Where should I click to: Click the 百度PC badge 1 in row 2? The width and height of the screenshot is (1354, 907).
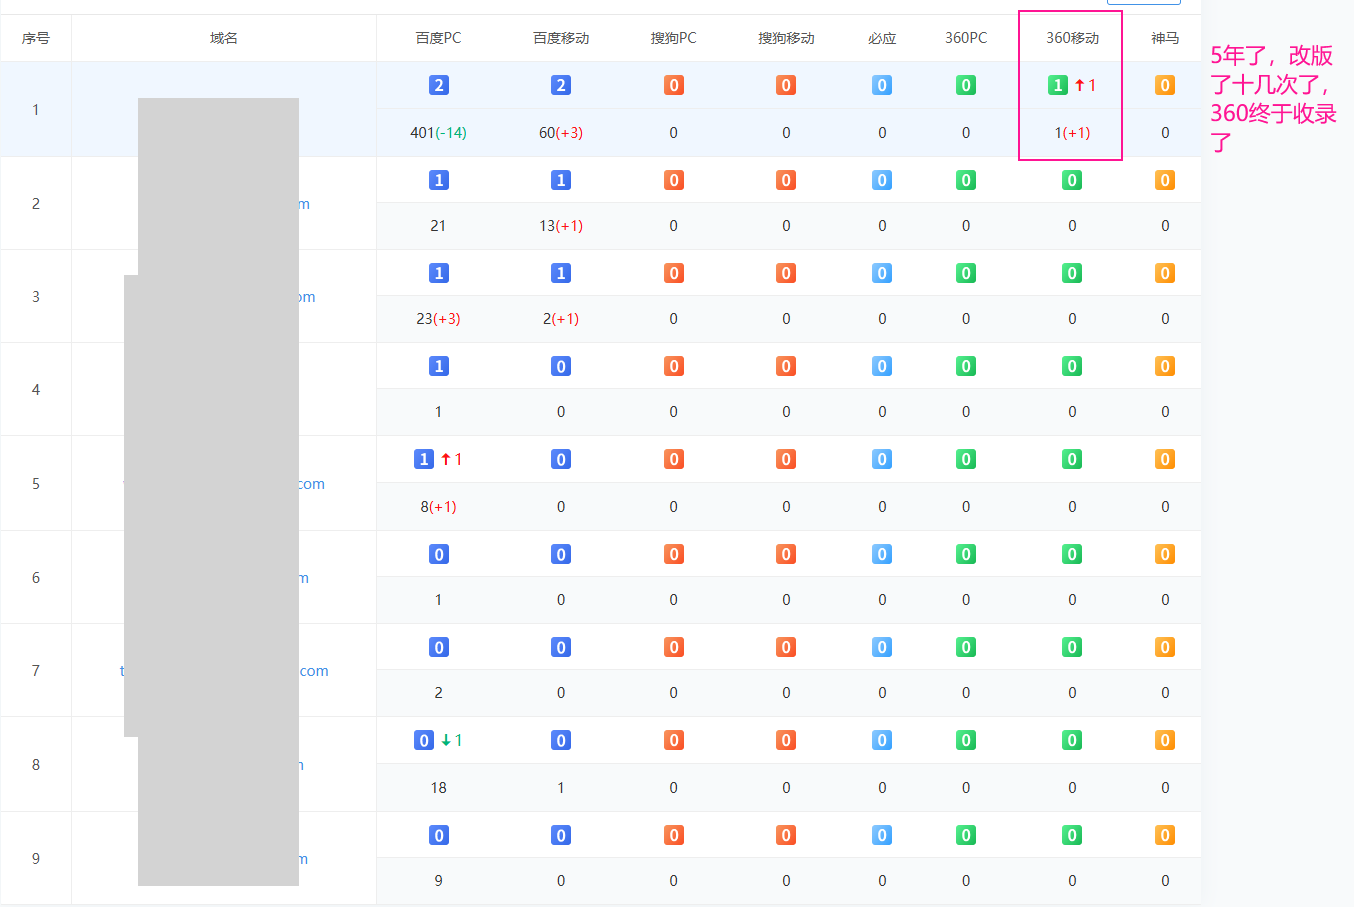click(438, 180)
